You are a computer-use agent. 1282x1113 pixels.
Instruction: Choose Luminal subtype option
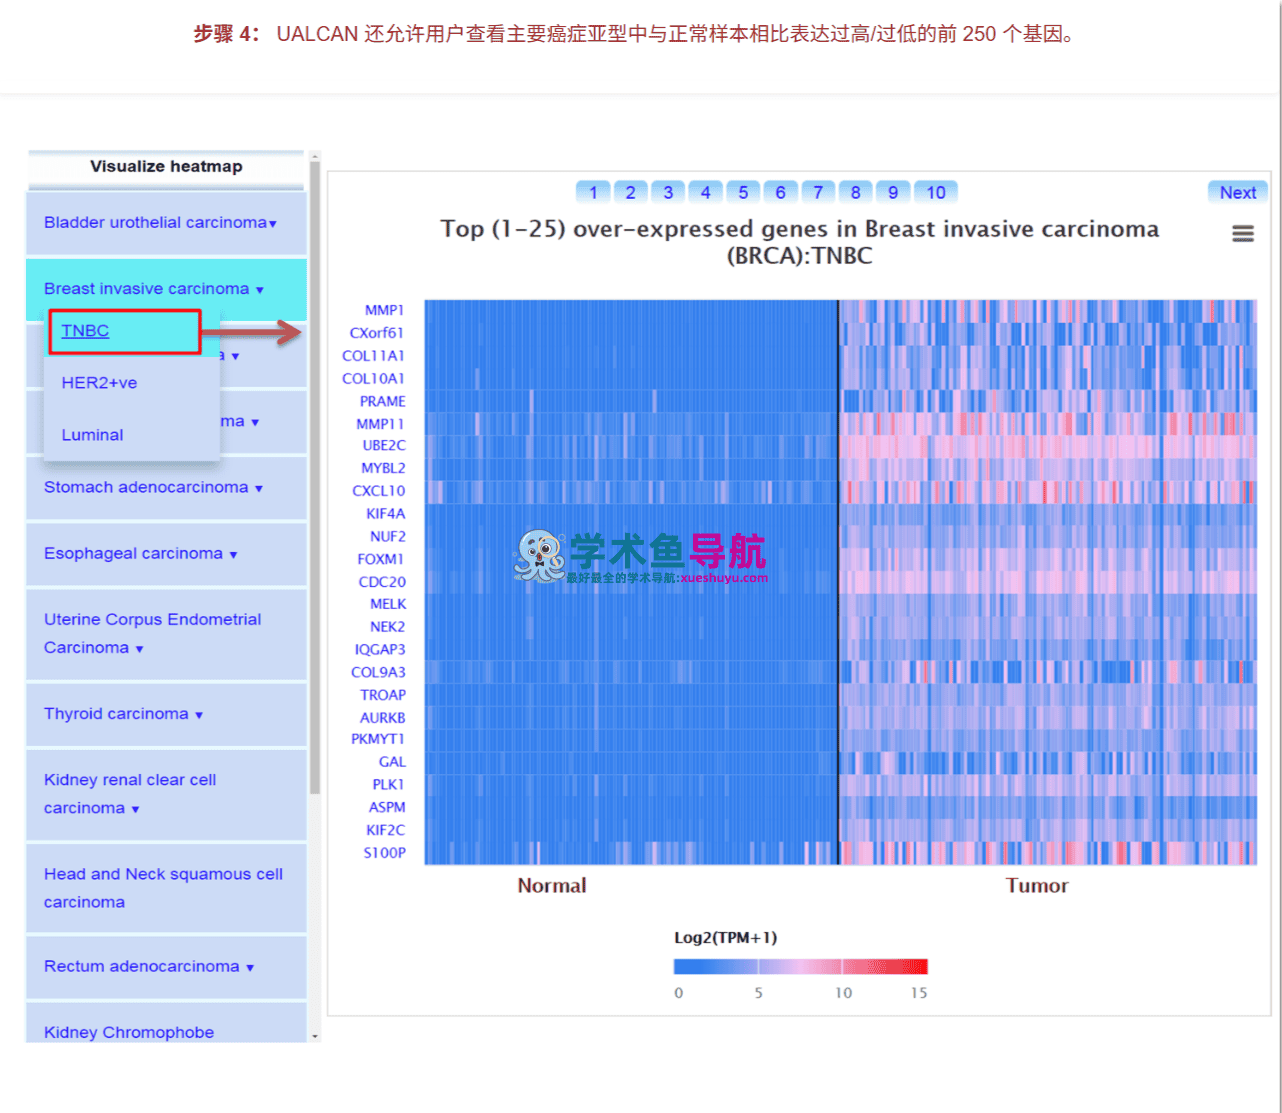pyautogui.click(x=92, y=435)
